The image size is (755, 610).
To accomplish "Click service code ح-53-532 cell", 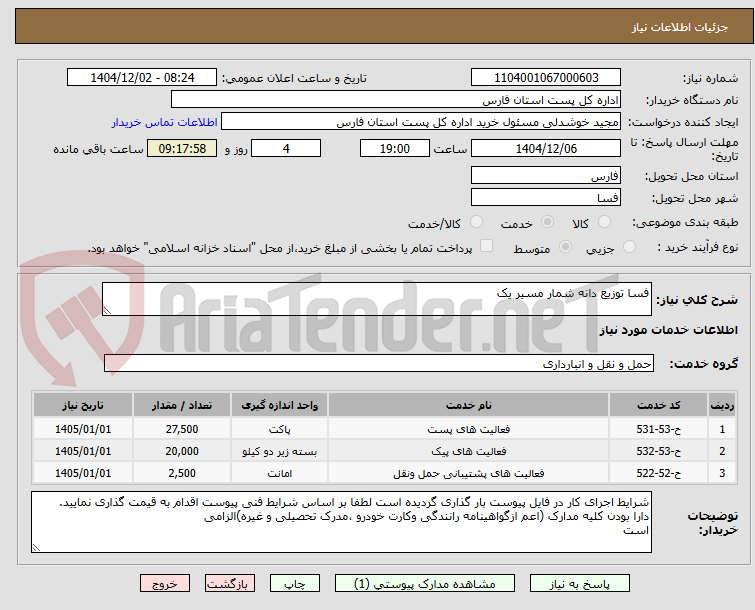I will pos(658,451).
